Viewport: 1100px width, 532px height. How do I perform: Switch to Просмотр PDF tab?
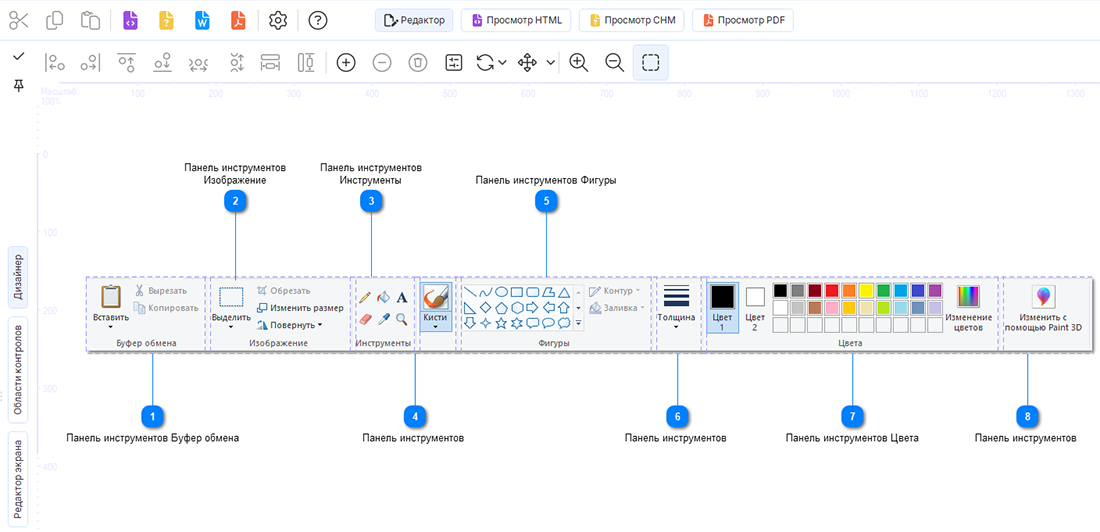[743, 20]
